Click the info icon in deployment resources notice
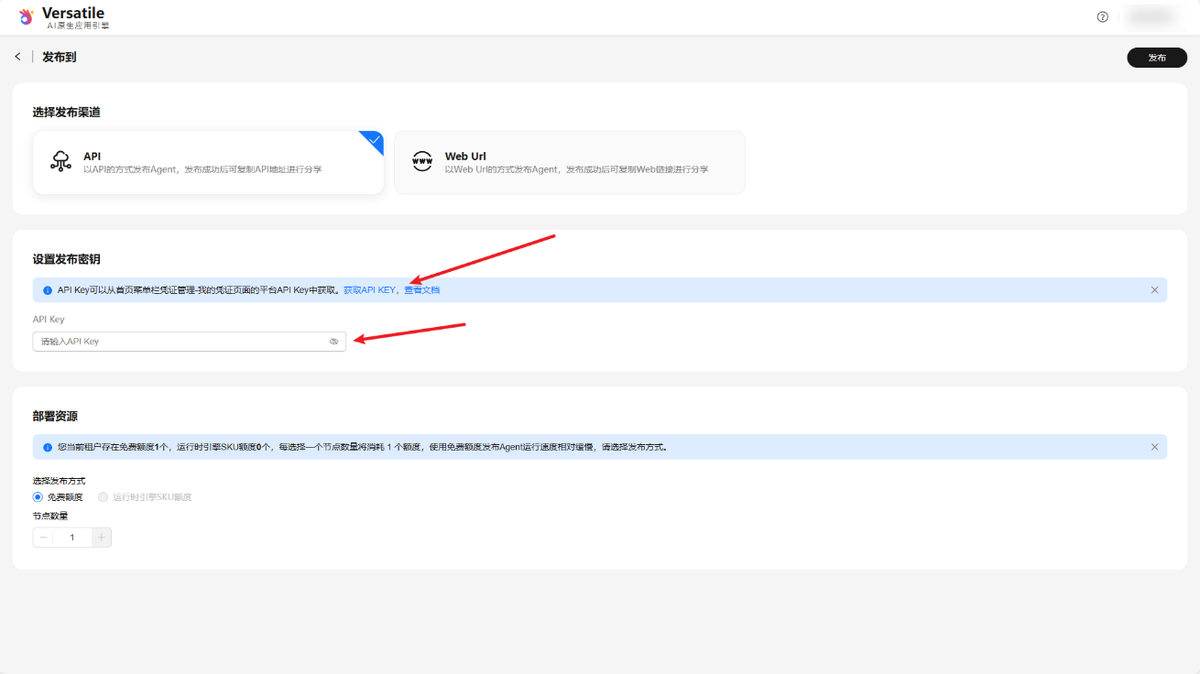This screenshot has width=1200, height=674. [47, 447]
